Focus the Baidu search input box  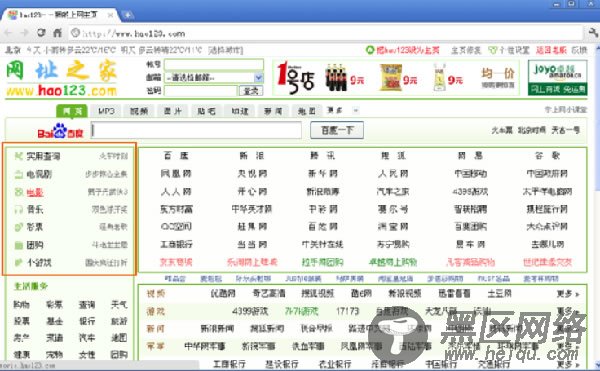point(196,130)
